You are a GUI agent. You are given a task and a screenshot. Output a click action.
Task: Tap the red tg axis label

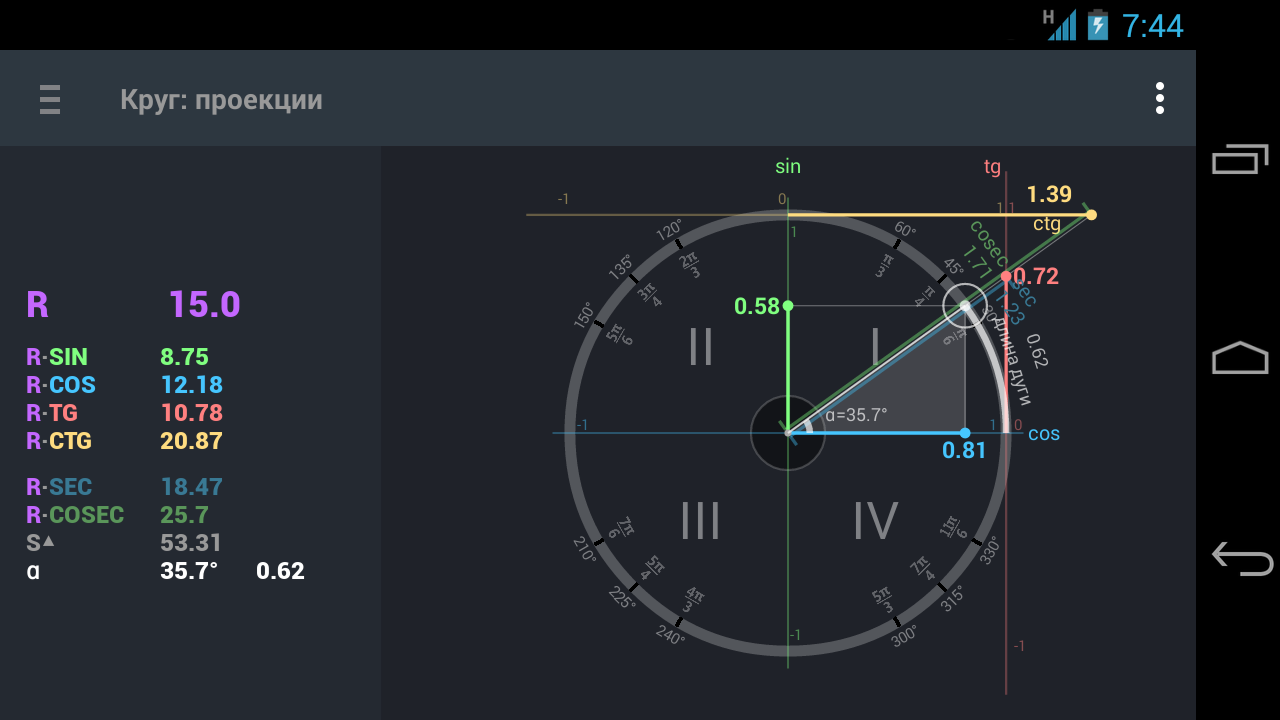point(992,167)
